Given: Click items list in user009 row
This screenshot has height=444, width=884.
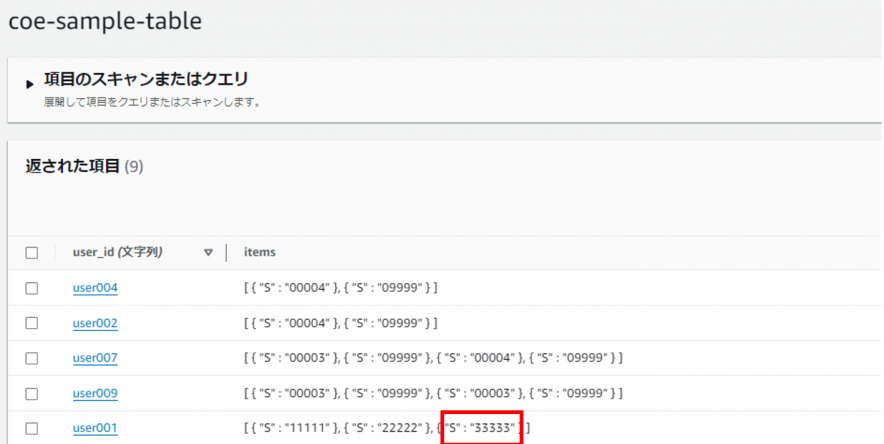Looking at the screenshot, I should click(x=433, y=393).
